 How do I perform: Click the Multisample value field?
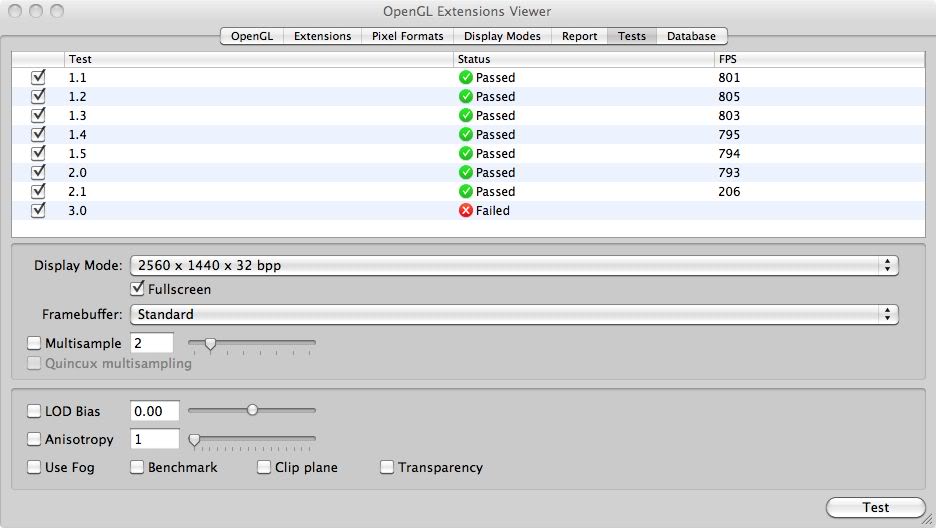point(152,343)
